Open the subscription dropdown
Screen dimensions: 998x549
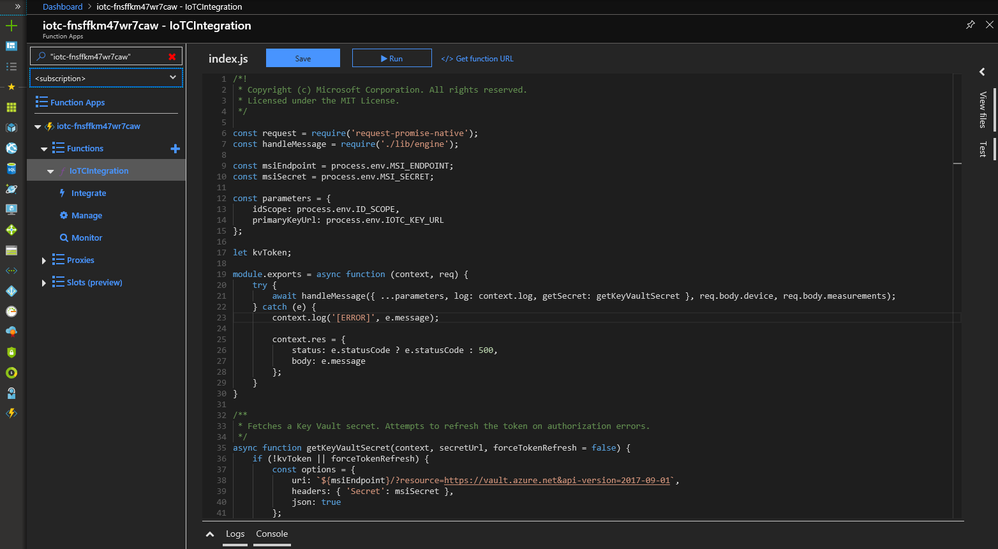click(106, 77)
